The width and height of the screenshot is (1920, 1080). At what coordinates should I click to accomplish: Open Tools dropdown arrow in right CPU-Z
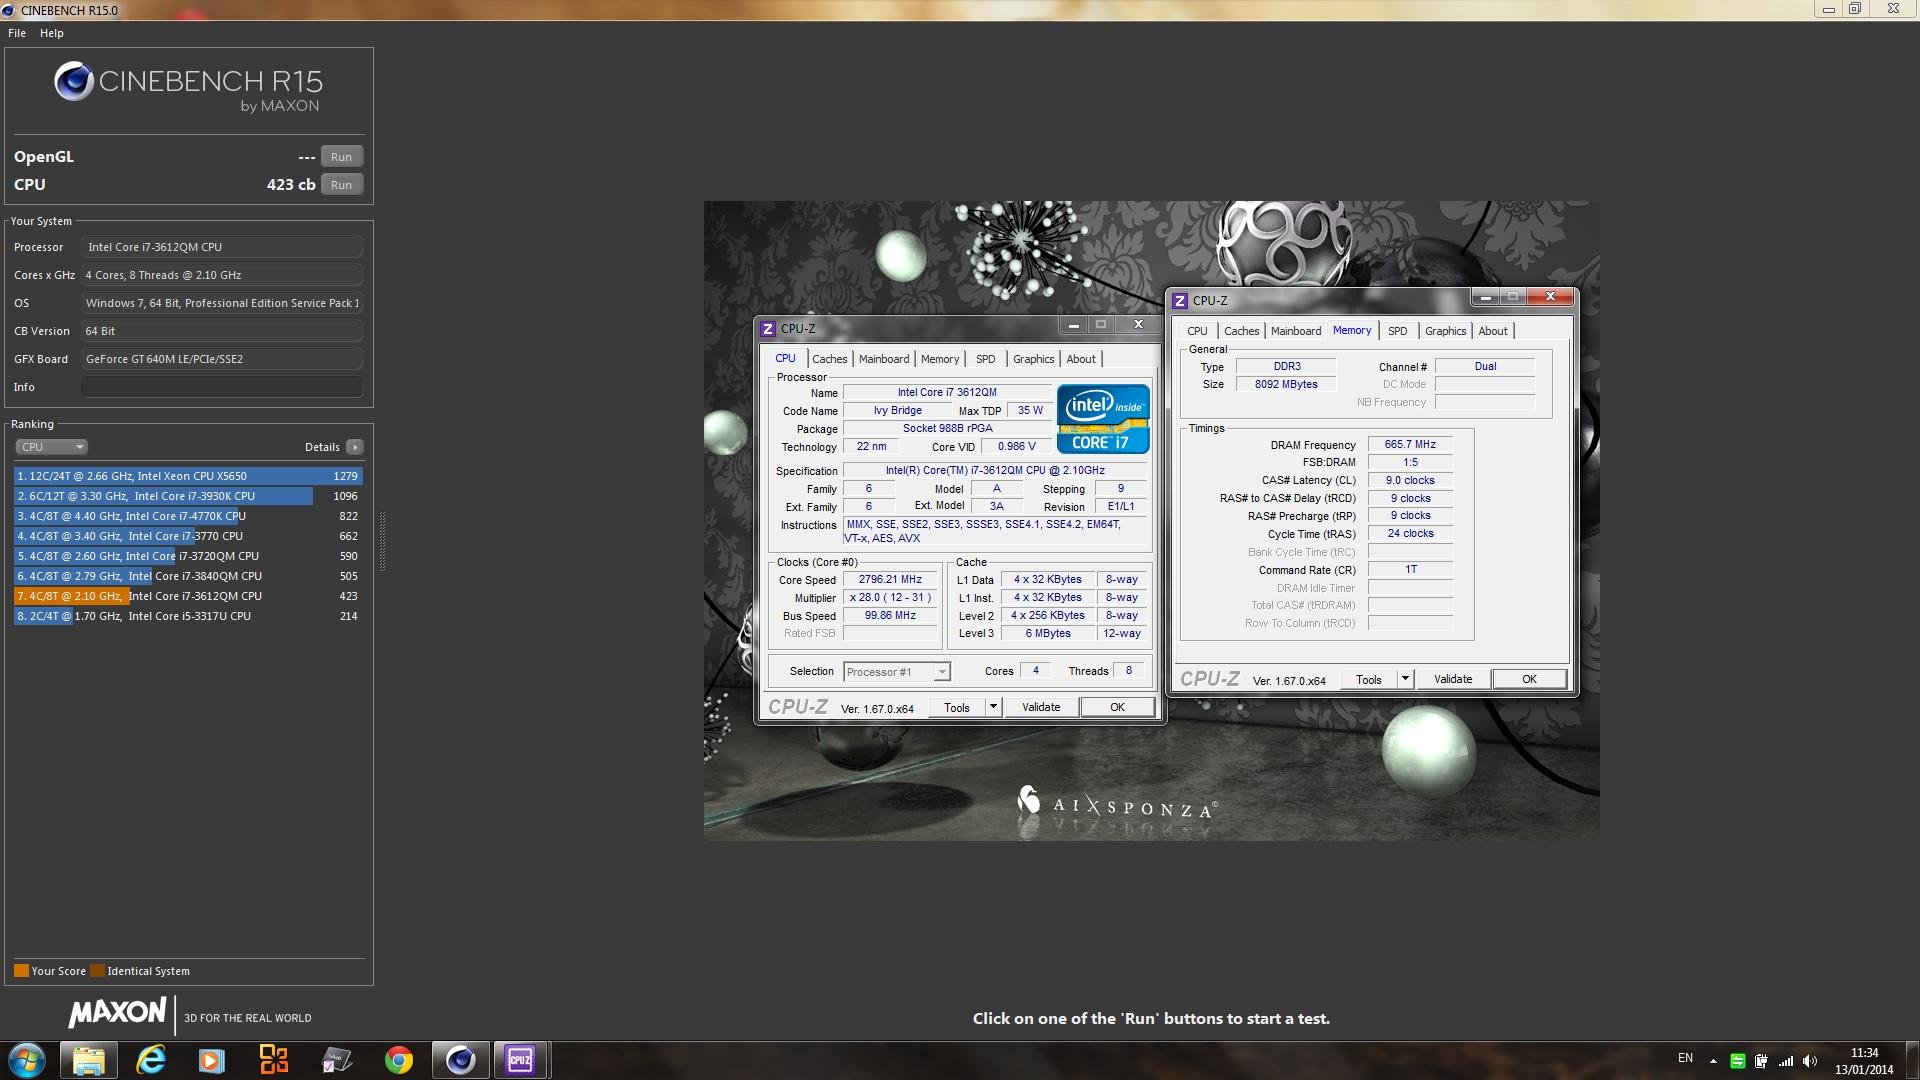[x=1405, y=679]
